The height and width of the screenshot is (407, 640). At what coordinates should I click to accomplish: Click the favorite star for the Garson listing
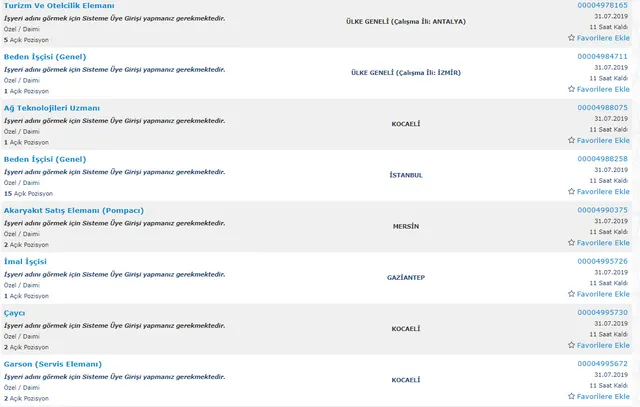click(x=572, y=397)
